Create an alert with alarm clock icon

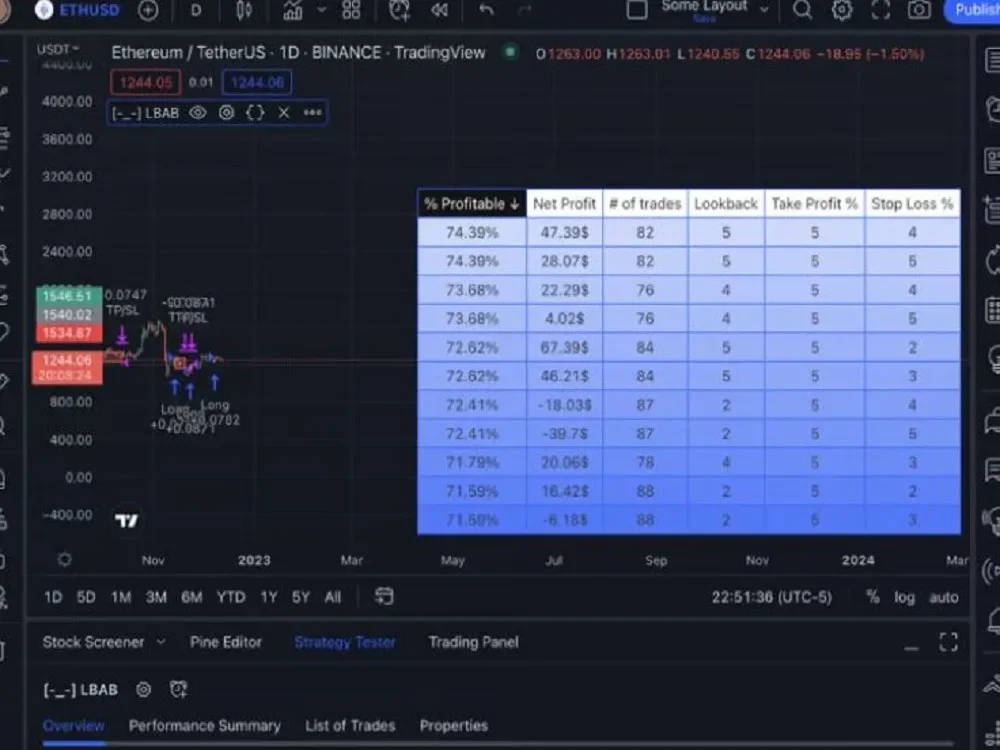coord(400,10)
